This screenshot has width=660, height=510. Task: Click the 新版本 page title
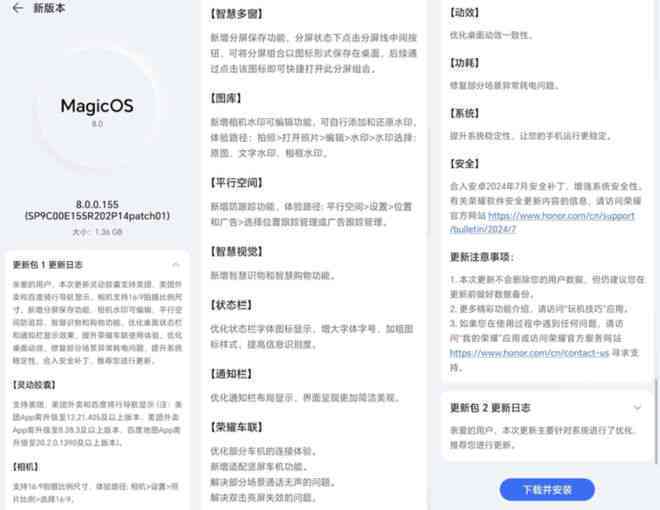click(49, 8)
